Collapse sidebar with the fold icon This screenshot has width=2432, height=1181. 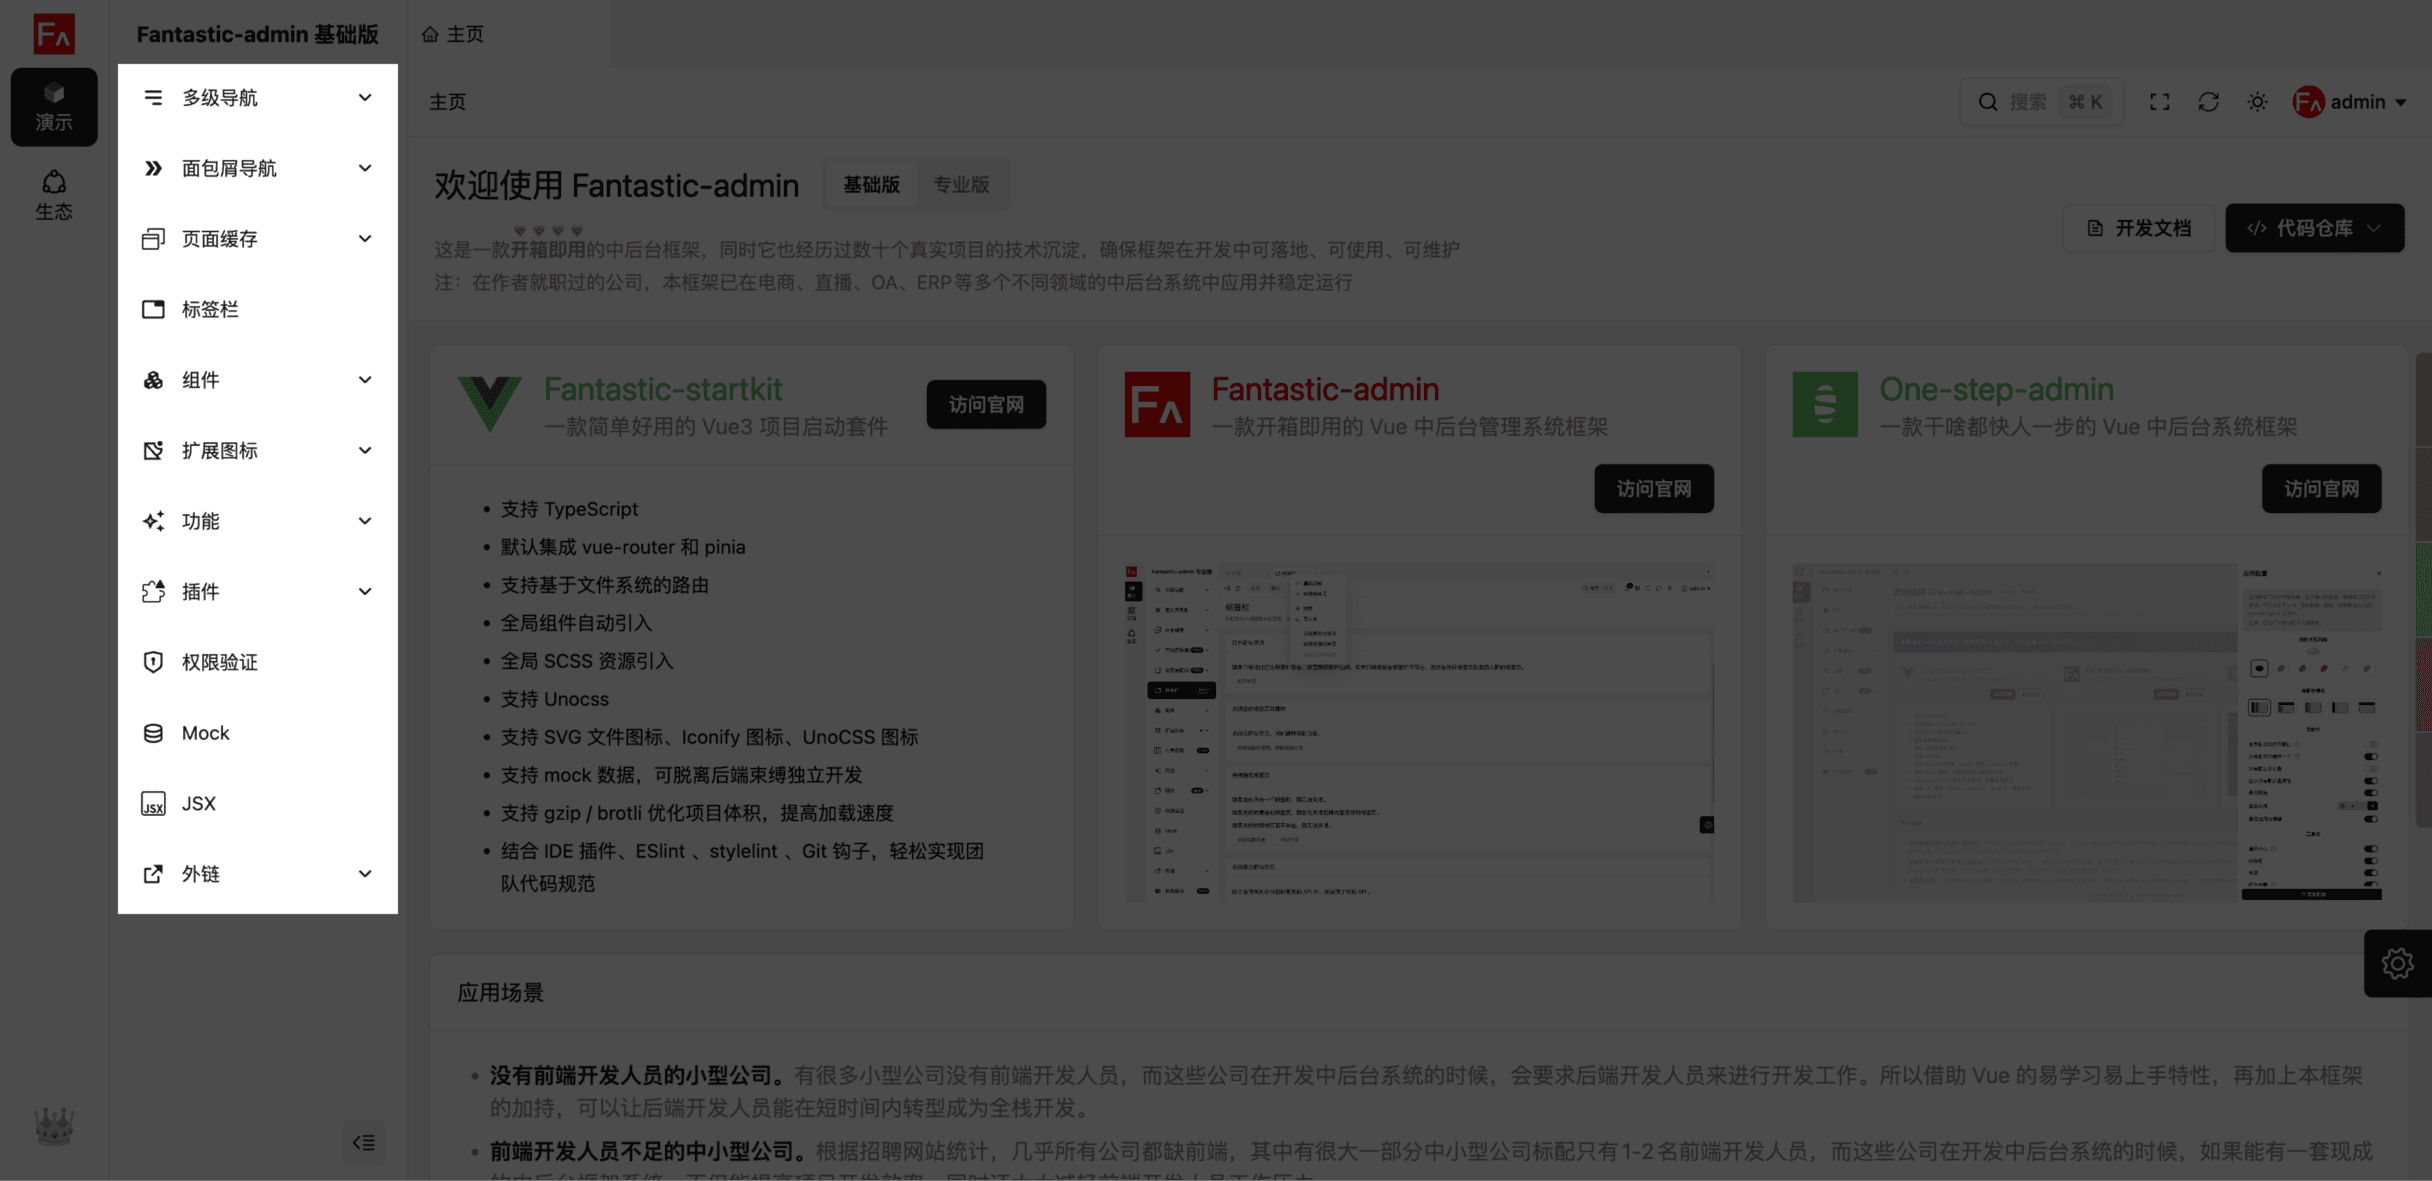(x=363, y=1142)
